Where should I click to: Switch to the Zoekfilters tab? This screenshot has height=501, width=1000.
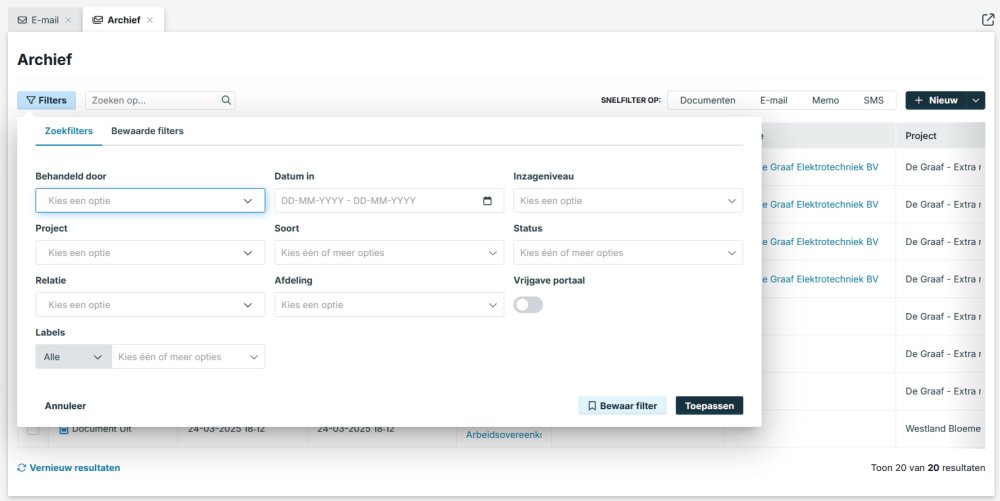[x=69, y=131]
